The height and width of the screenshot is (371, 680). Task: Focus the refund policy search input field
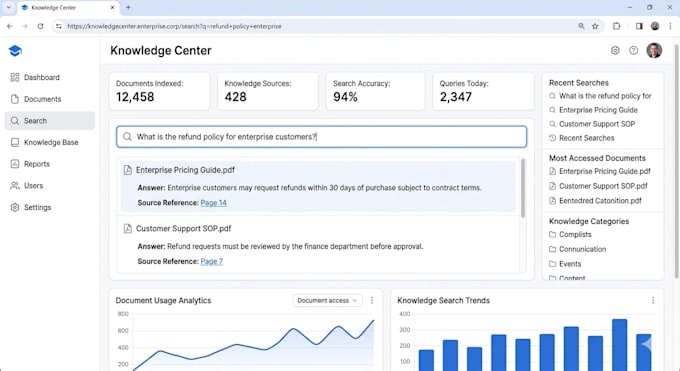pos(321,137)
